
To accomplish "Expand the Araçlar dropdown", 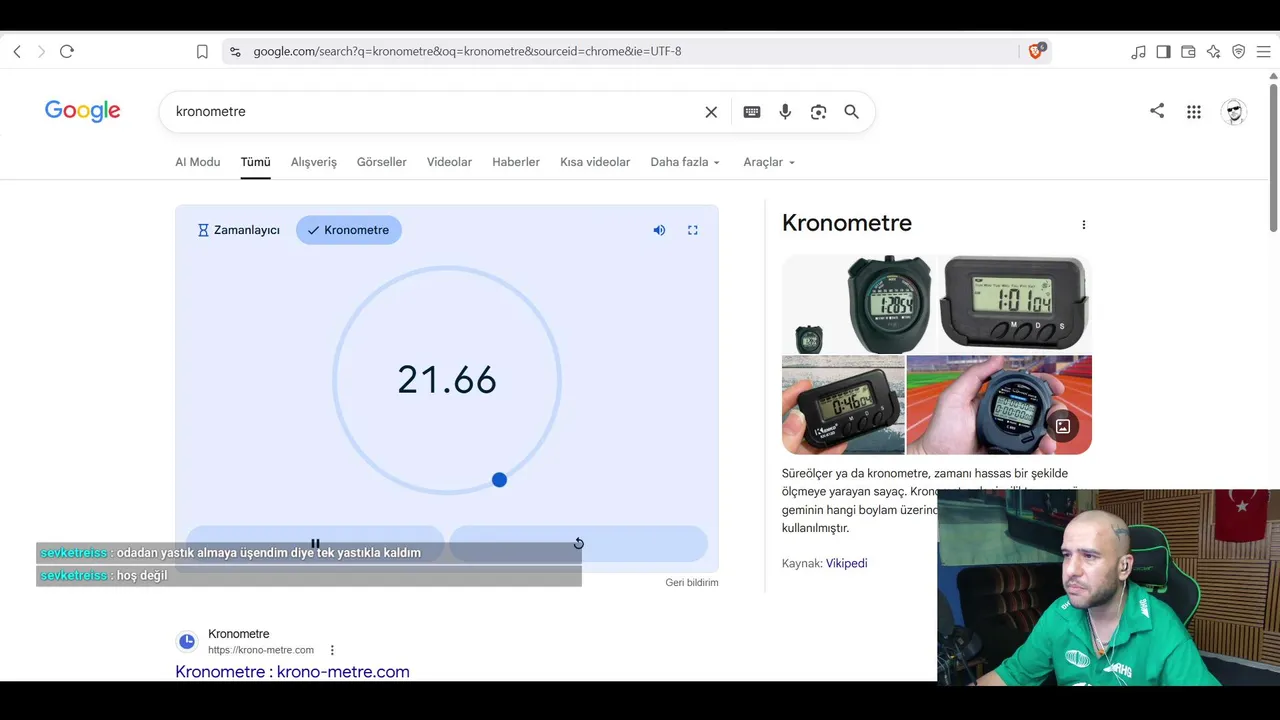I will [769, 162].
